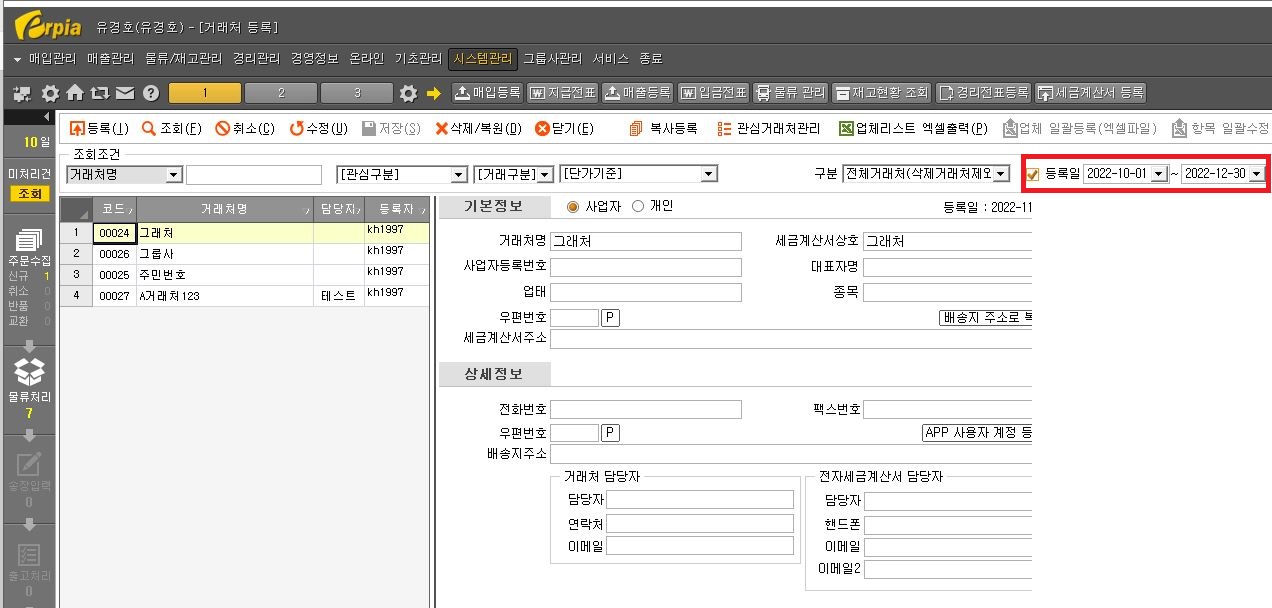Click the refresh loop arrows icon
Viewport: 1272px width, 608px height.
pyautogui.click(x=99, y=93)
